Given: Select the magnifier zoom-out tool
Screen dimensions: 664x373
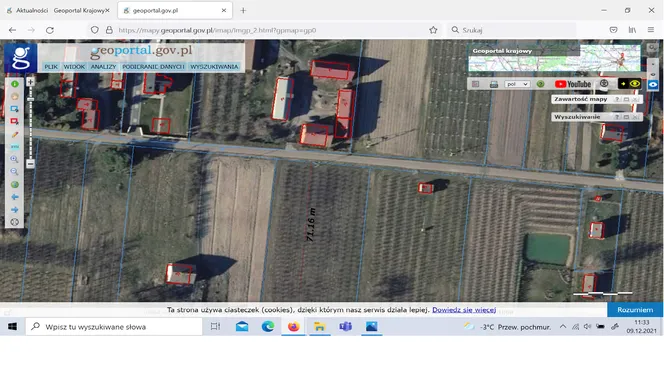Looking at the screenshot, I should click(14, 172).
